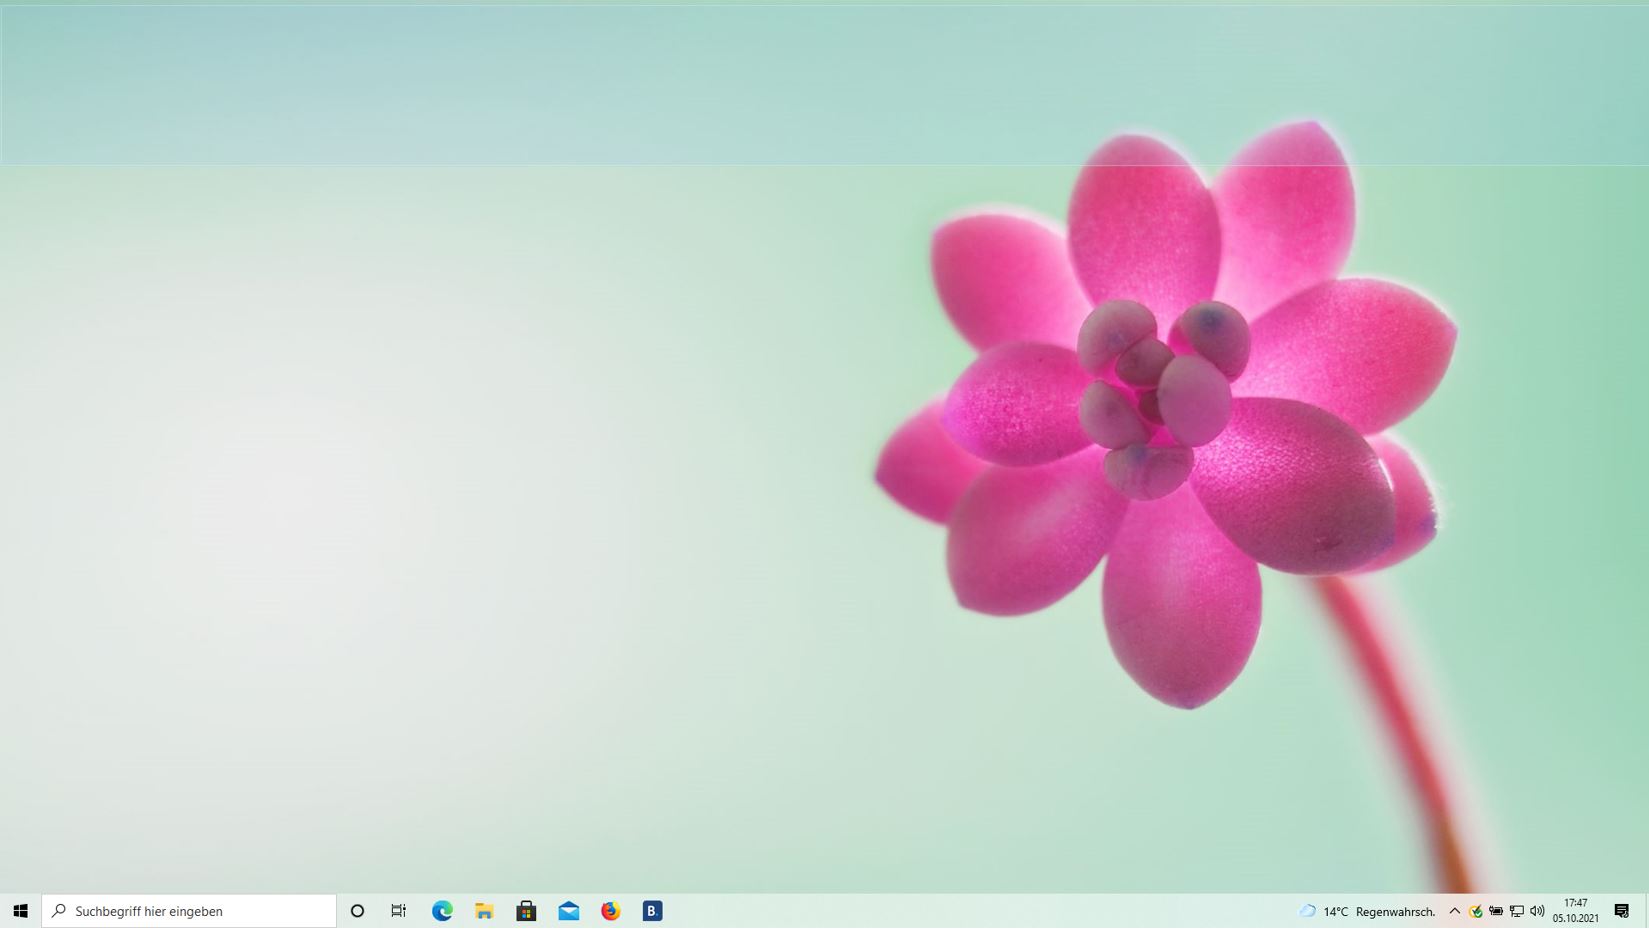This screenshot has height=930, width=1649.
Task: Open the network connection tray icon
Action: pos(1517,911)
